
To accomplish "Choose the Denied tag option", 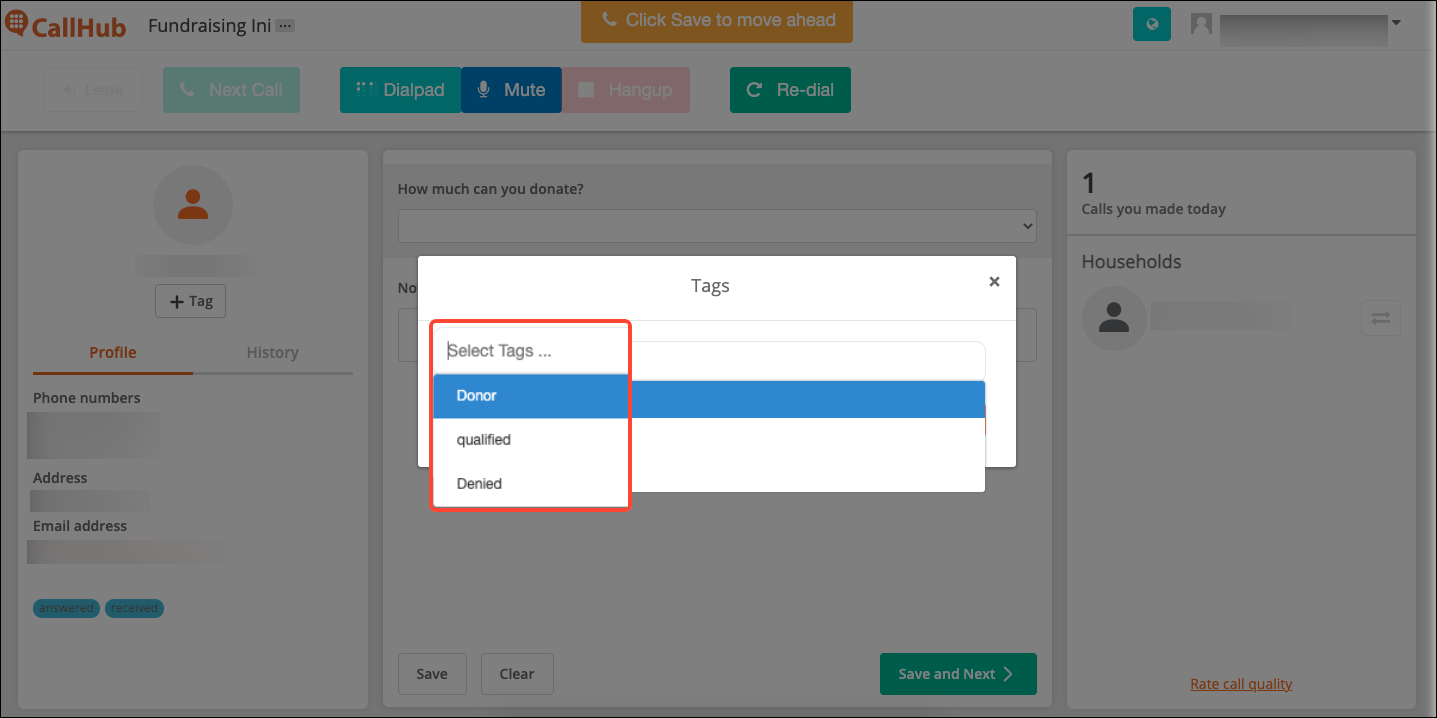I will 709,484.
